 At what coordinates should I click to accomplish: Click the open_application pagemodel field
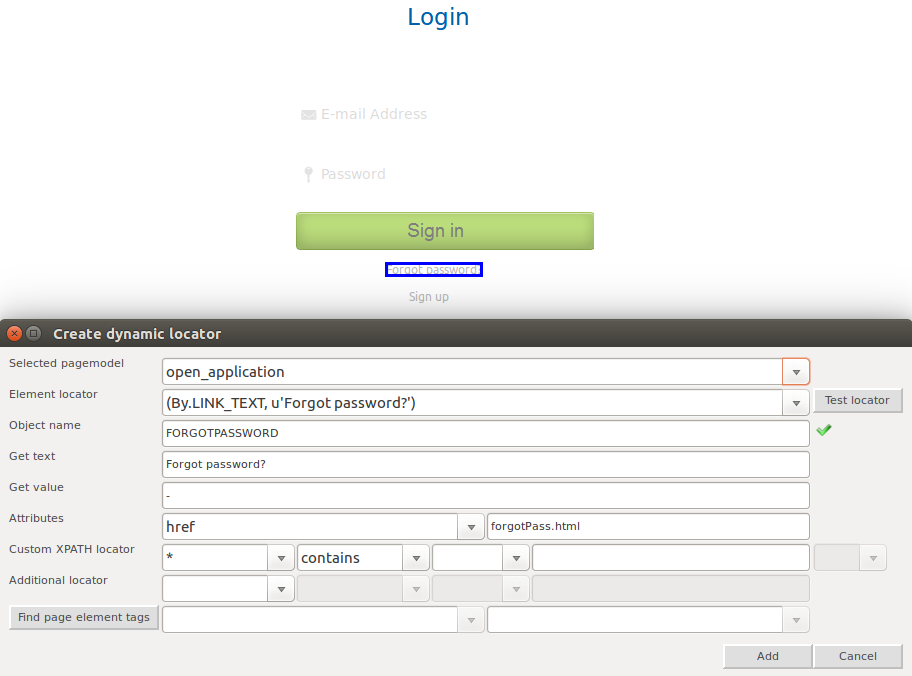(472, 372)
